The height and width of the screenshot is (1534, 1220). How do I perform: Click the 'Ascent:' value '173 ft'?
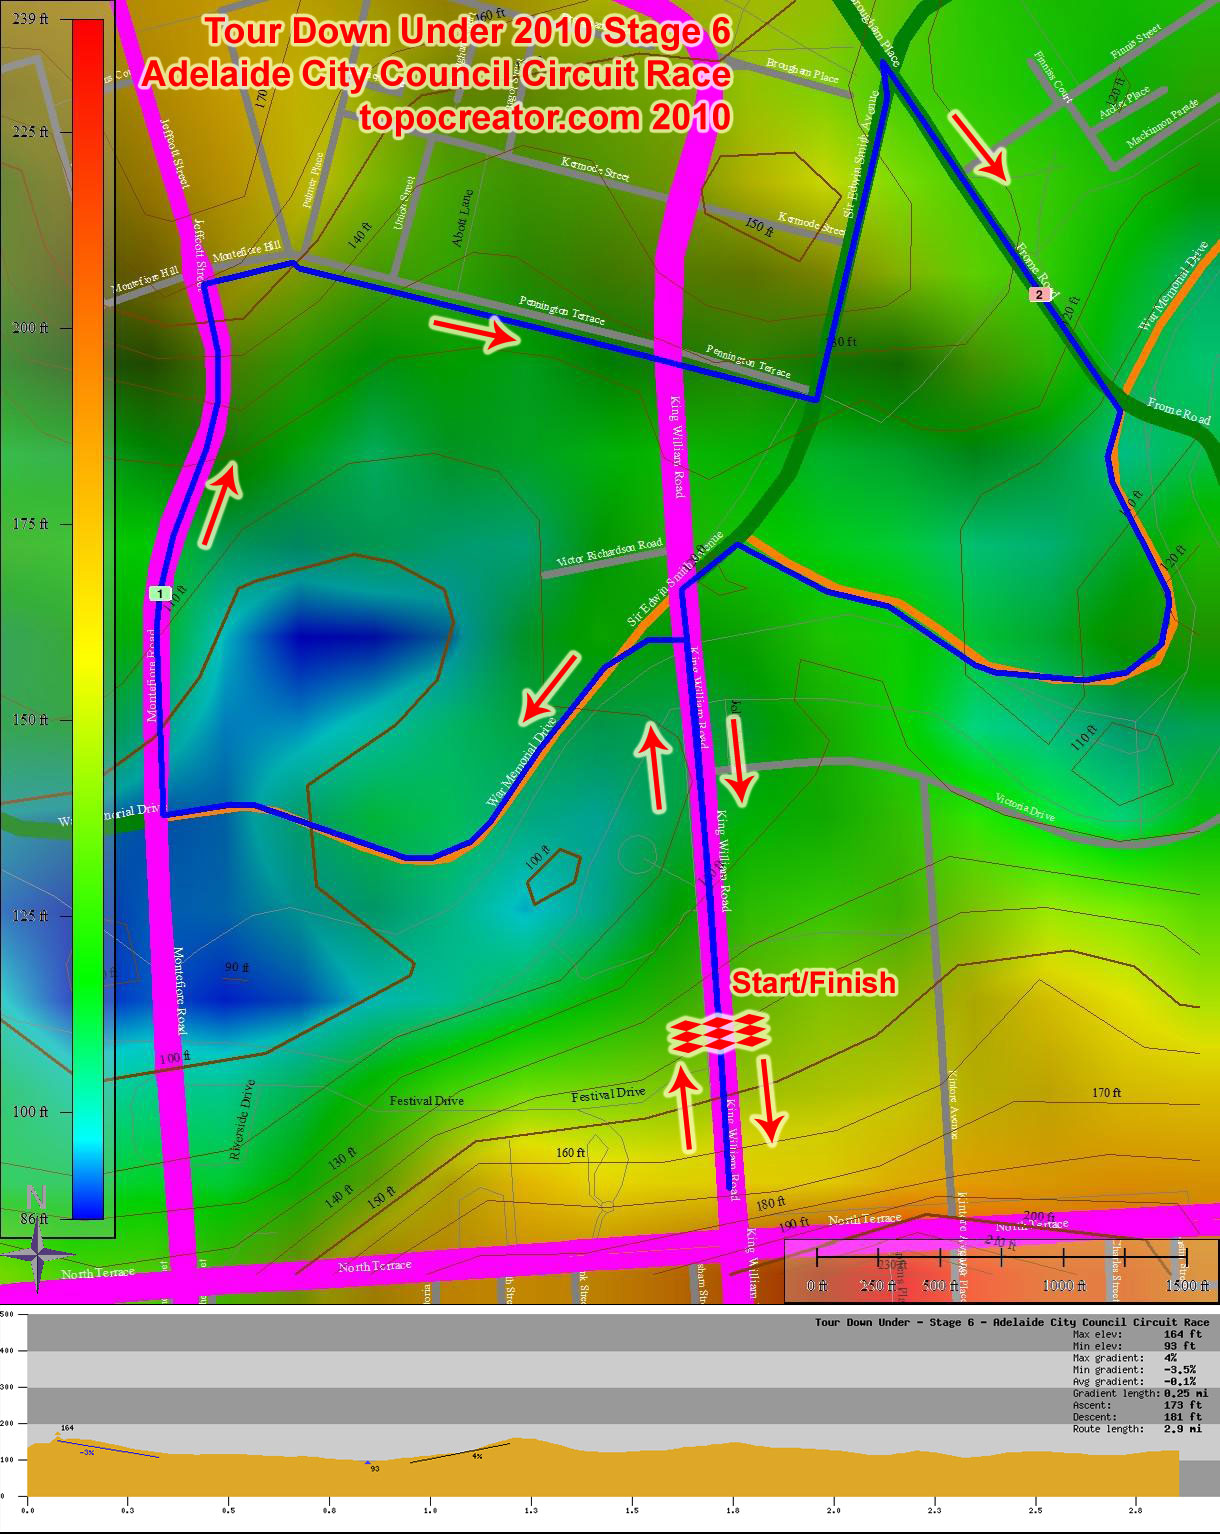(x=1183, y=1405)
